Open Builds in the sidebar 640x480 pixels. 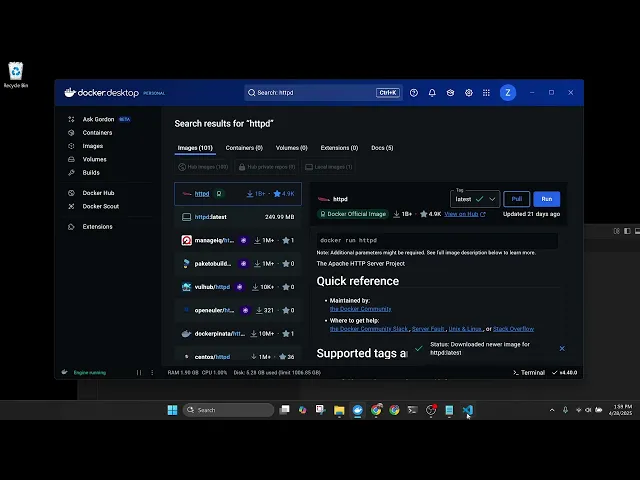click(x=91, y=173)
